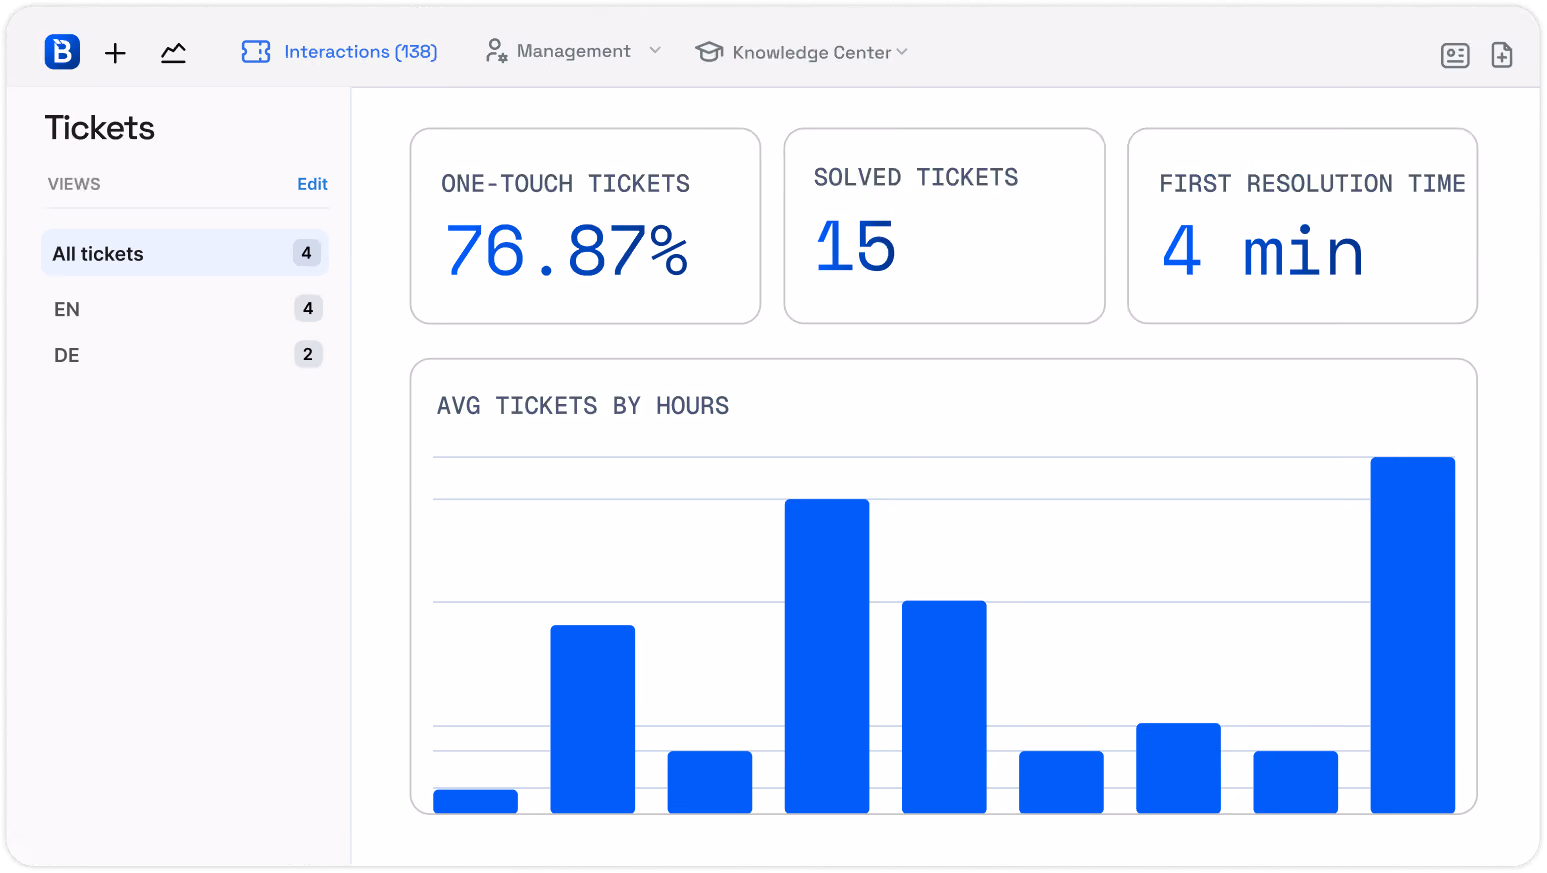
Task: Open the Solved Tickets card
Action: pyautogui.click(x=944, y=226)
